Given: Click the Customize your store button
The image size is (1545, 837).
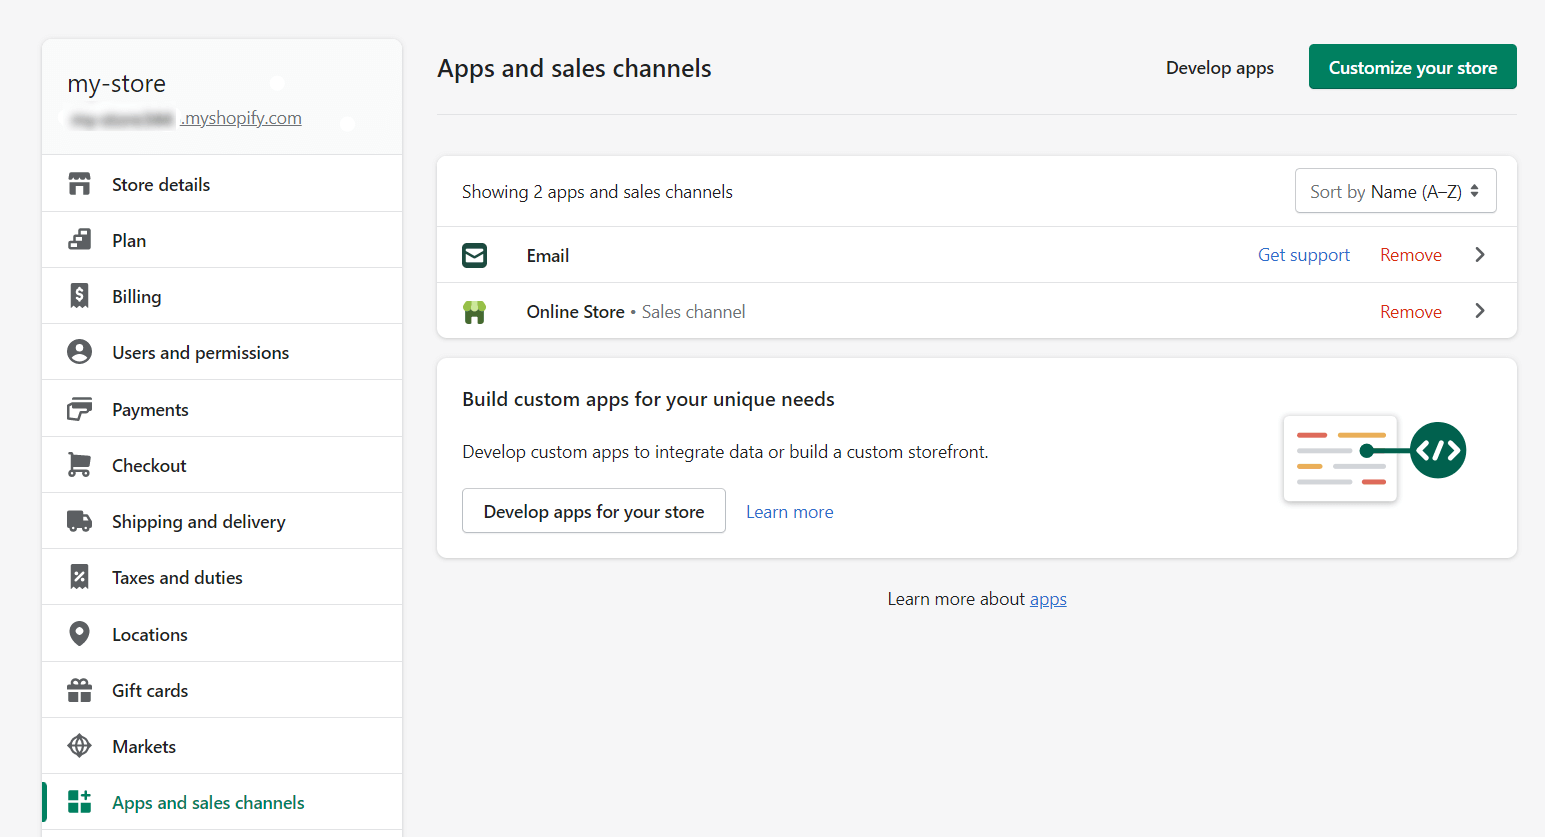Looking at the screenshot, I should pos(1412,67).
